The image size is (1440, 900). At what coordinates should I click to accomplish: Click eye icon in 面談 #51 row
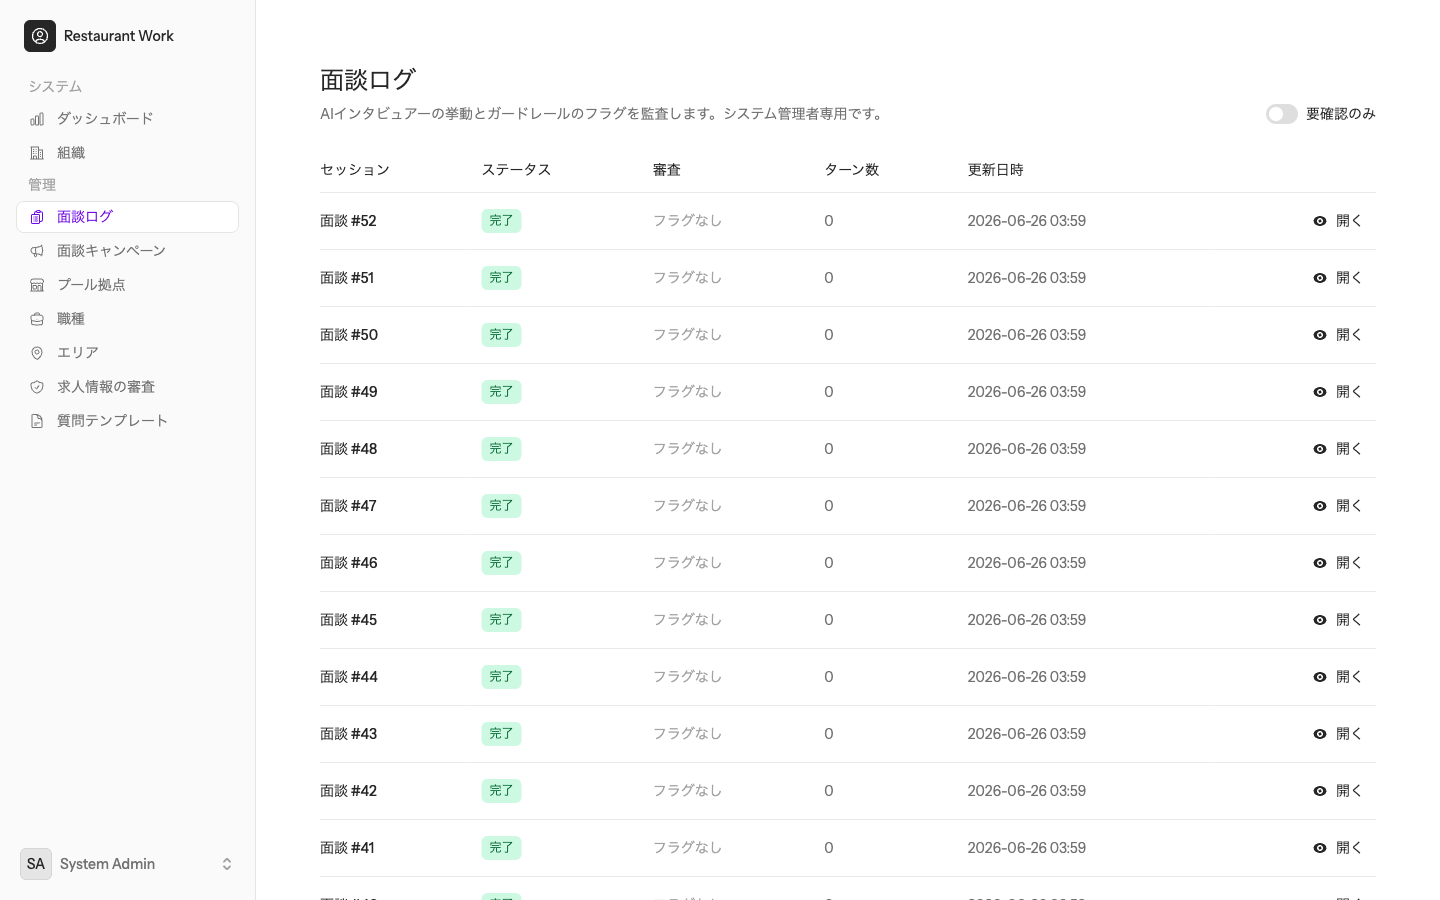coord(1320,278)
